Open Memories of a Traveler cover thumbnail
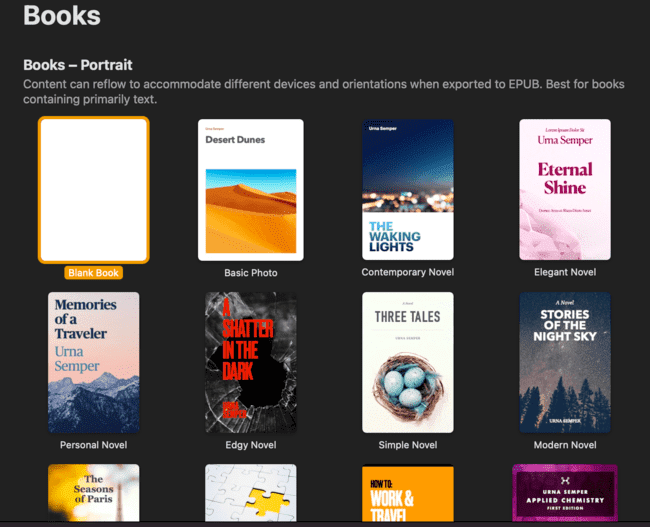 (x=94, y=361)
